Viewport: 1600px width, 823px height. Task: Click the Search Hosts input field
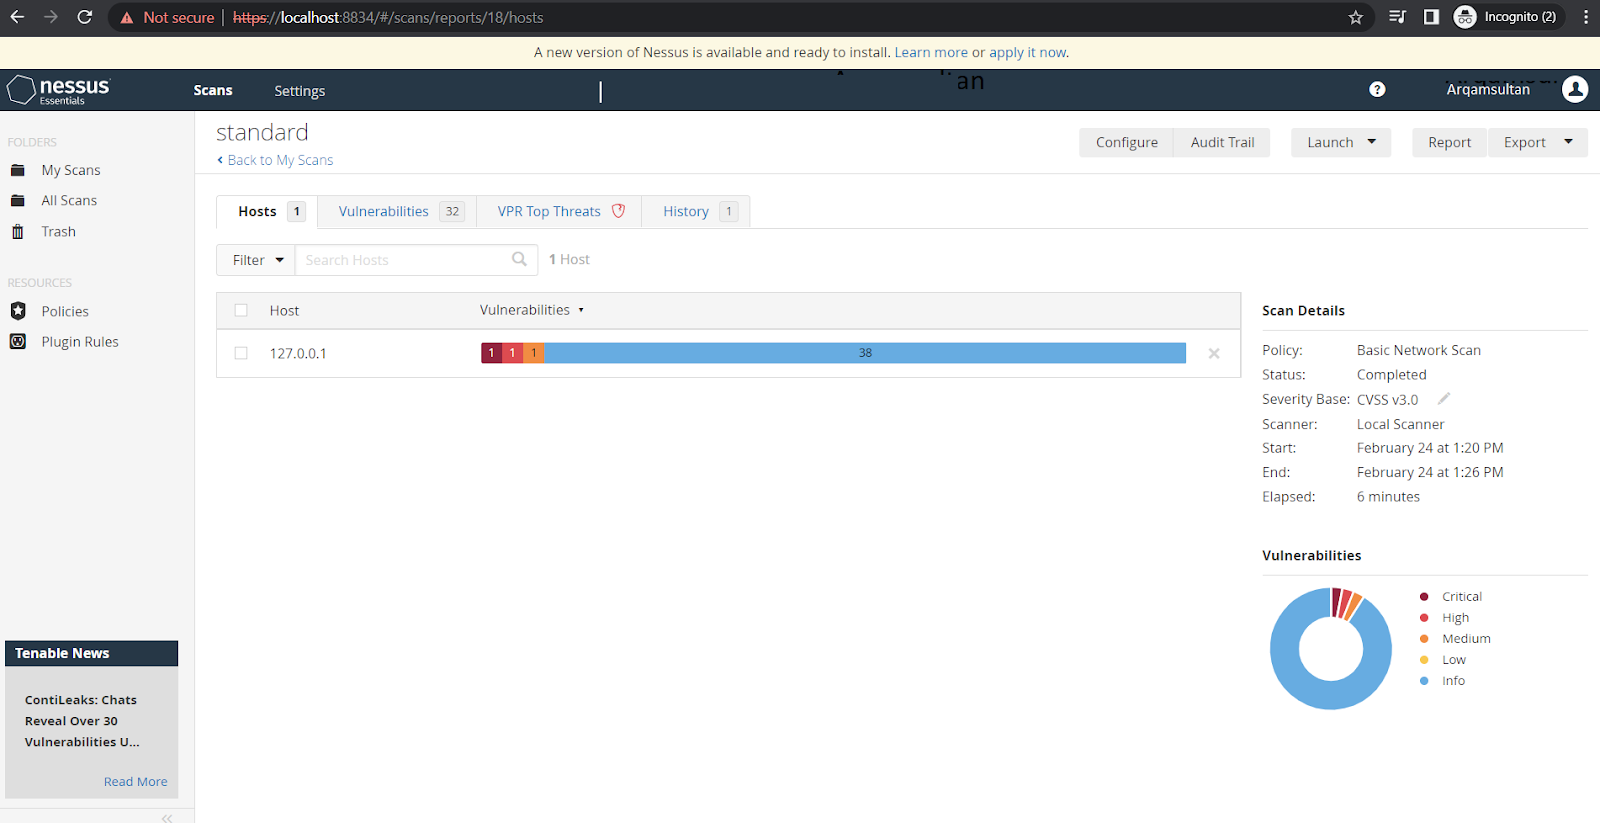point(415,260)
